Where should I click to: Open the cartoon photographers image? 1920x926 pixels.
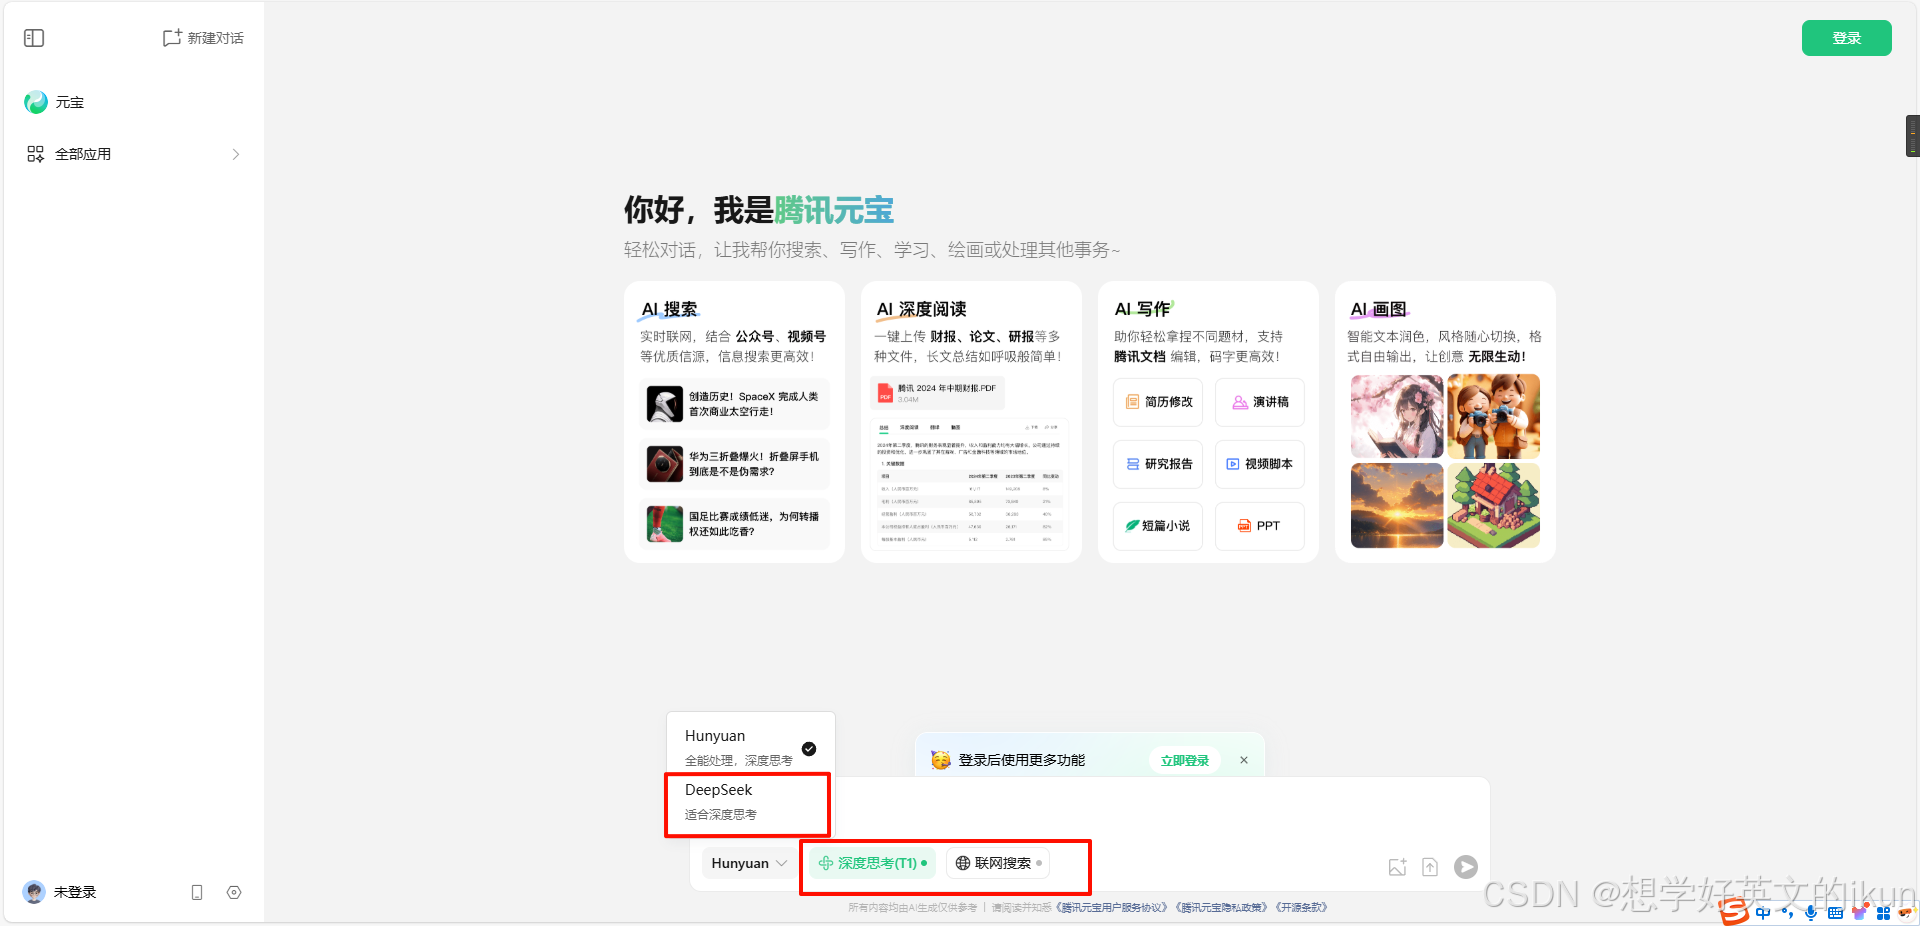[1493, 416]
